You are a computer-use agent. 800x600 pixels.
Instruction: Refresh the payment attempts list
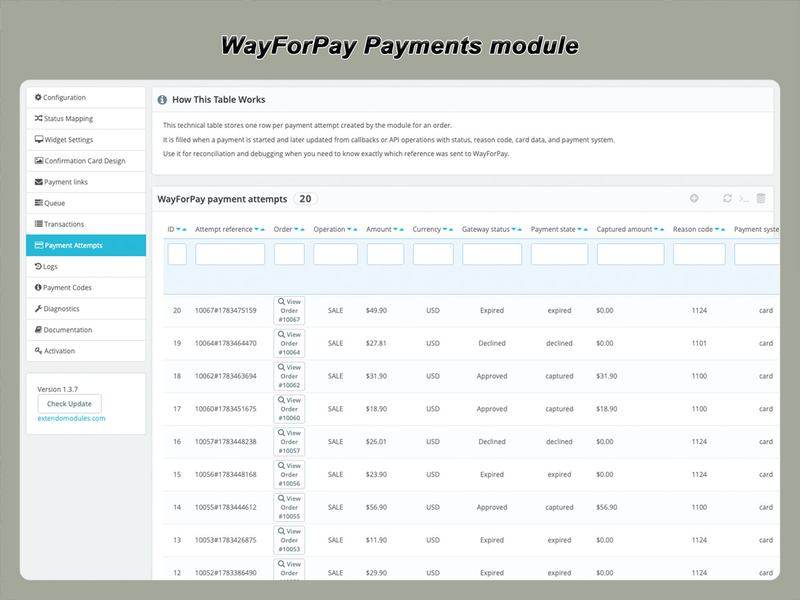click(728, 198)
